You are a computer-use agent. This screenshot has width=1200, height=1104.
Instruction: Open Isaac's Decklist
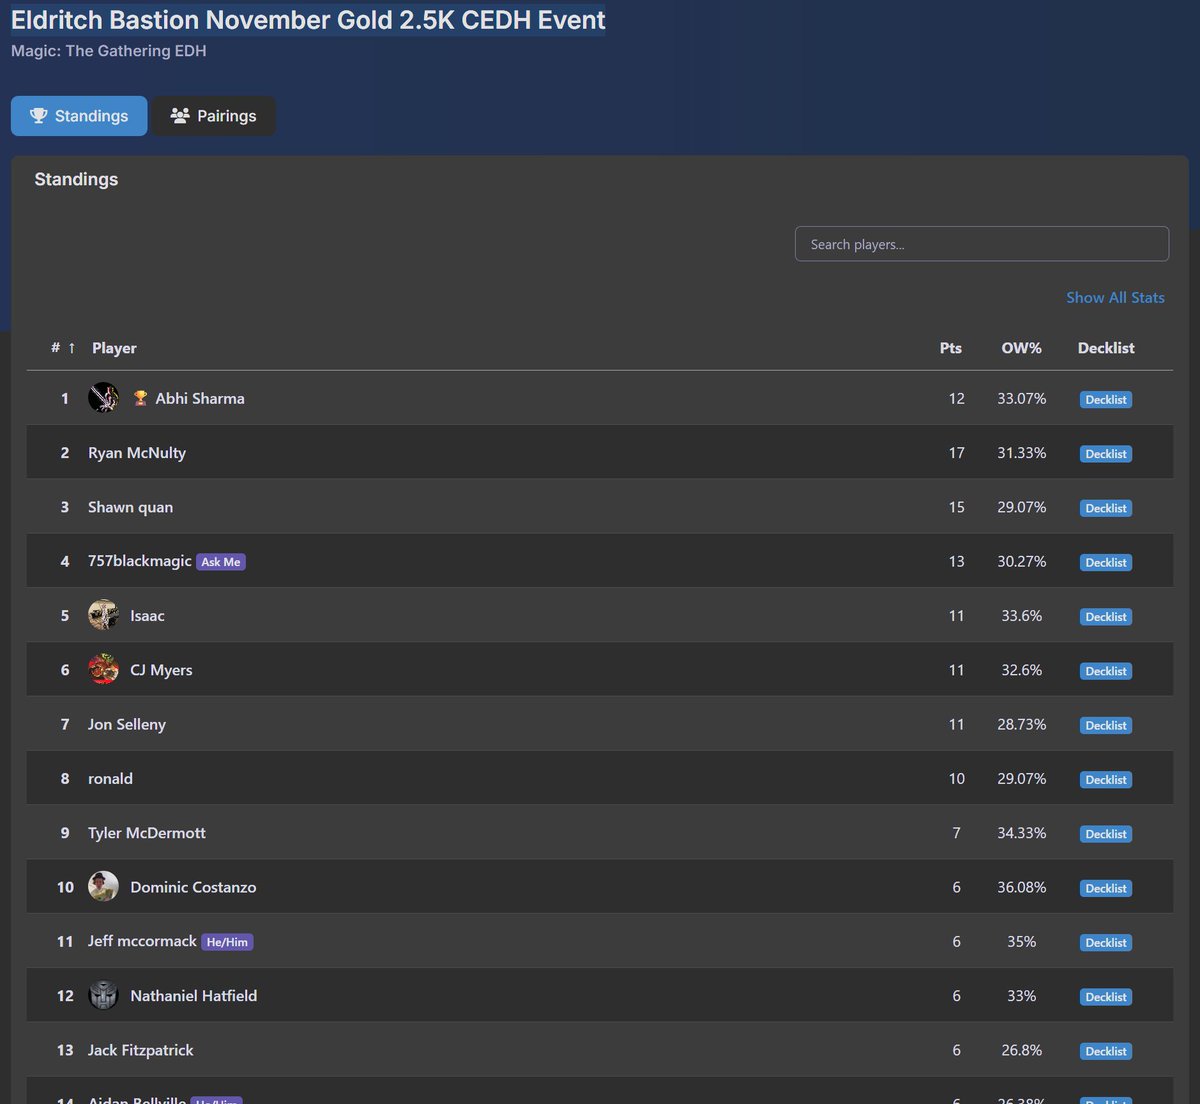(1106, 616)
